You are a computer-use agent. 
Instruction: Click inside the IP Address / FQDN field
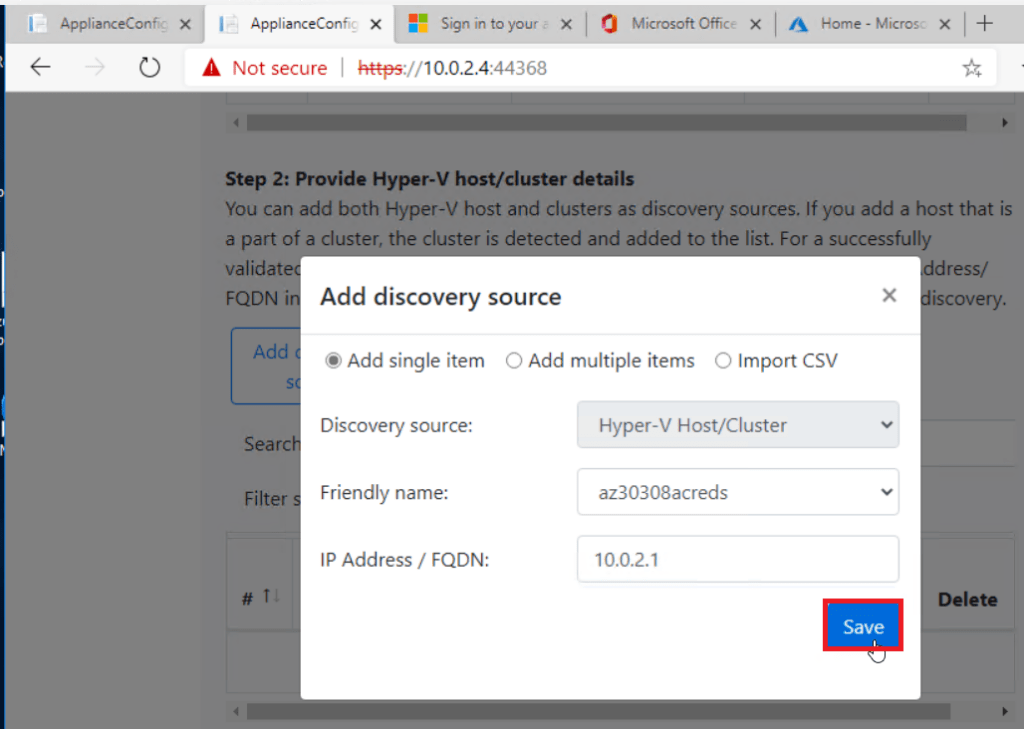pyautogui.click(x=737, y=559)
